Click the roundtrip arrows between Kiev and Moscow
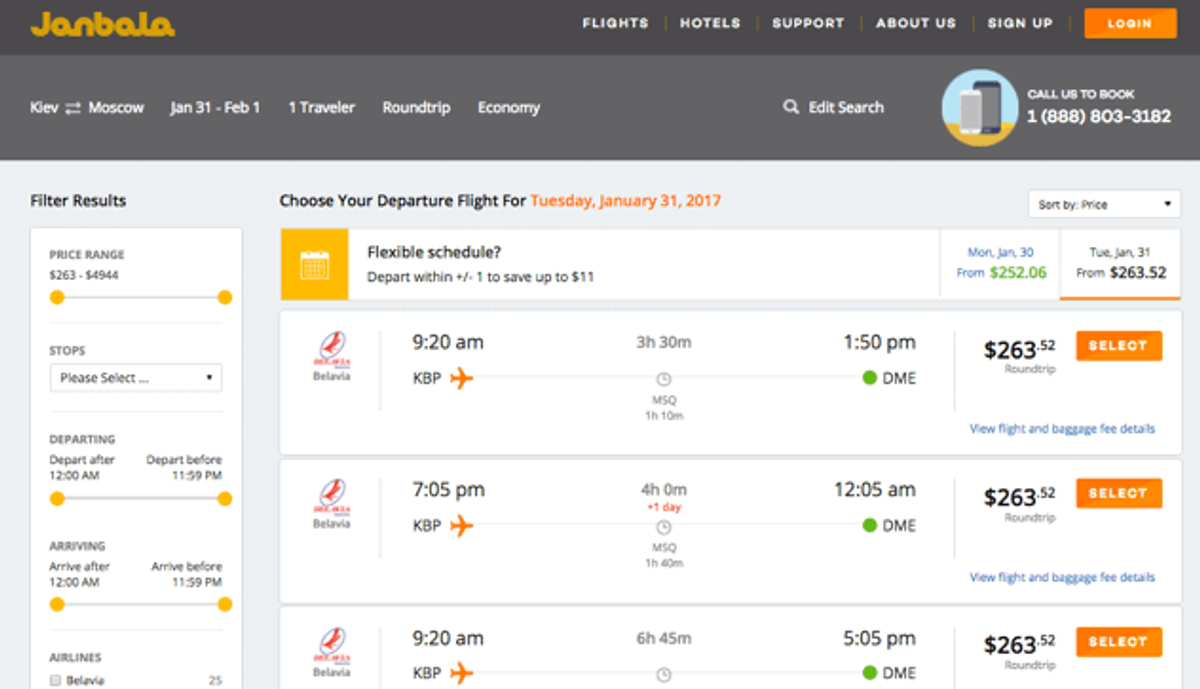Screen dimensions: 1200x689 tap(73, 108)
